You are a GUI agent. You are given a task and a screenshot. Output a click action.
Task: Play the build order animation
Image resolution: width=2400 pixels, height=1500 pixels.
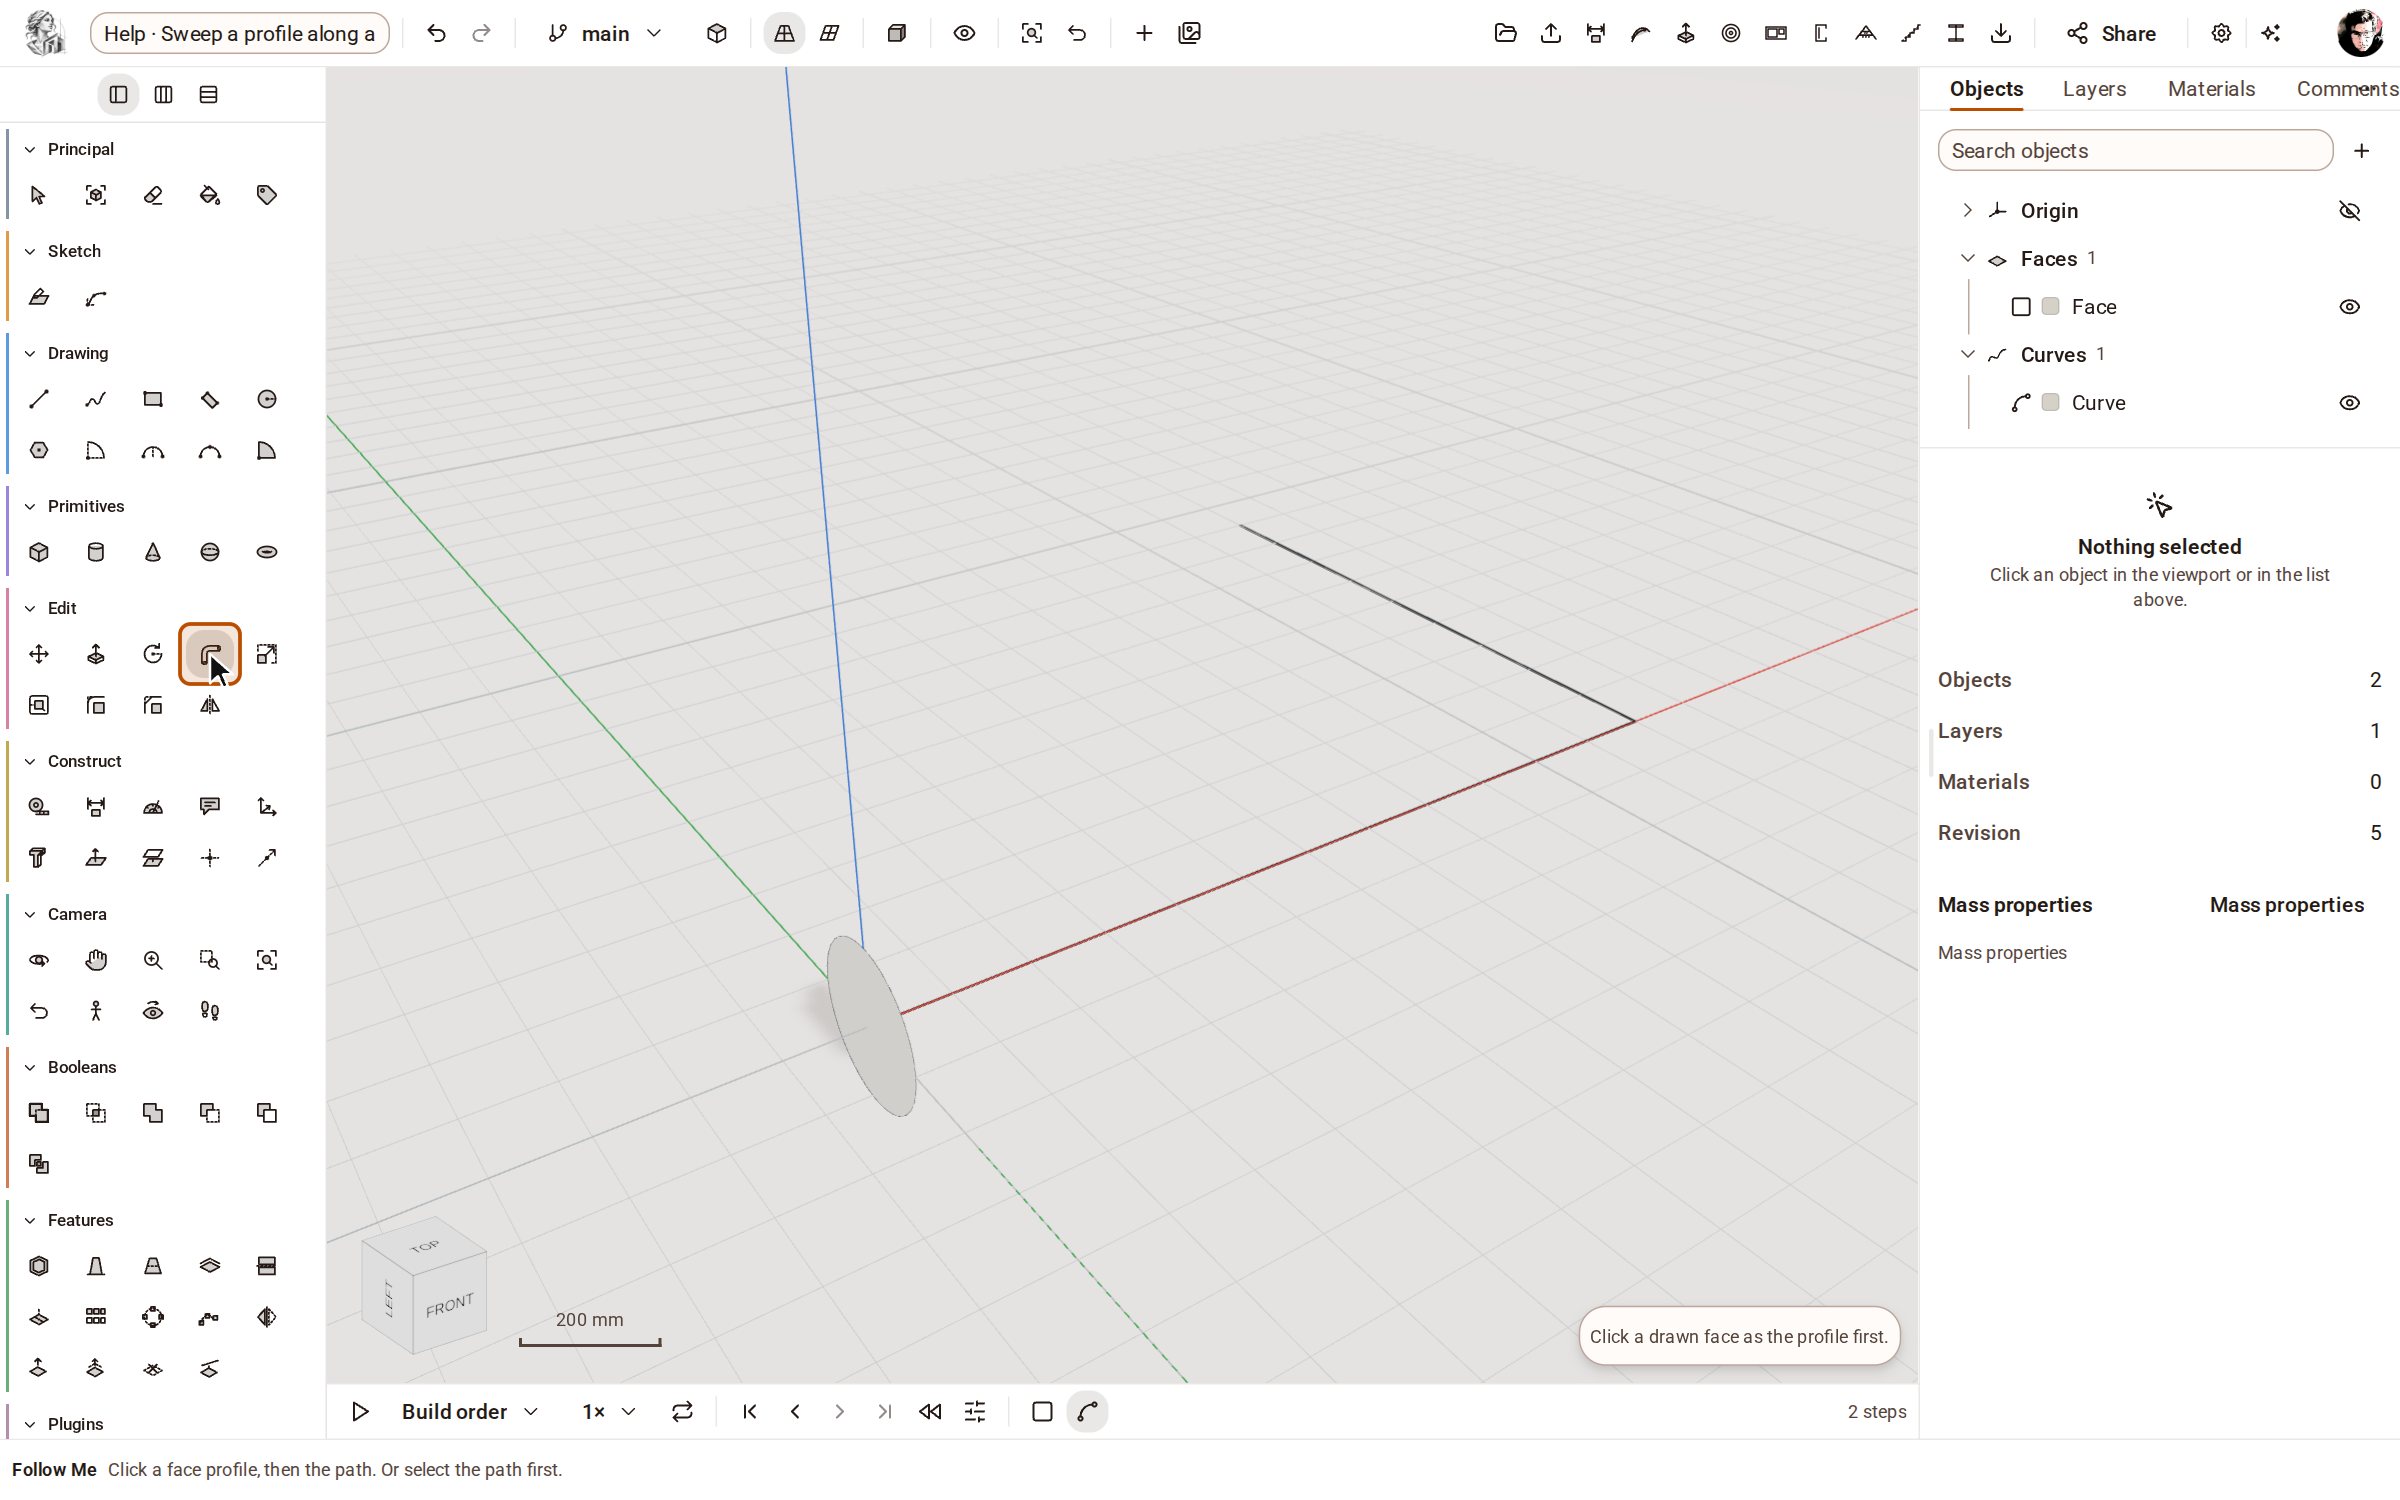click(x=360, y=1411)
